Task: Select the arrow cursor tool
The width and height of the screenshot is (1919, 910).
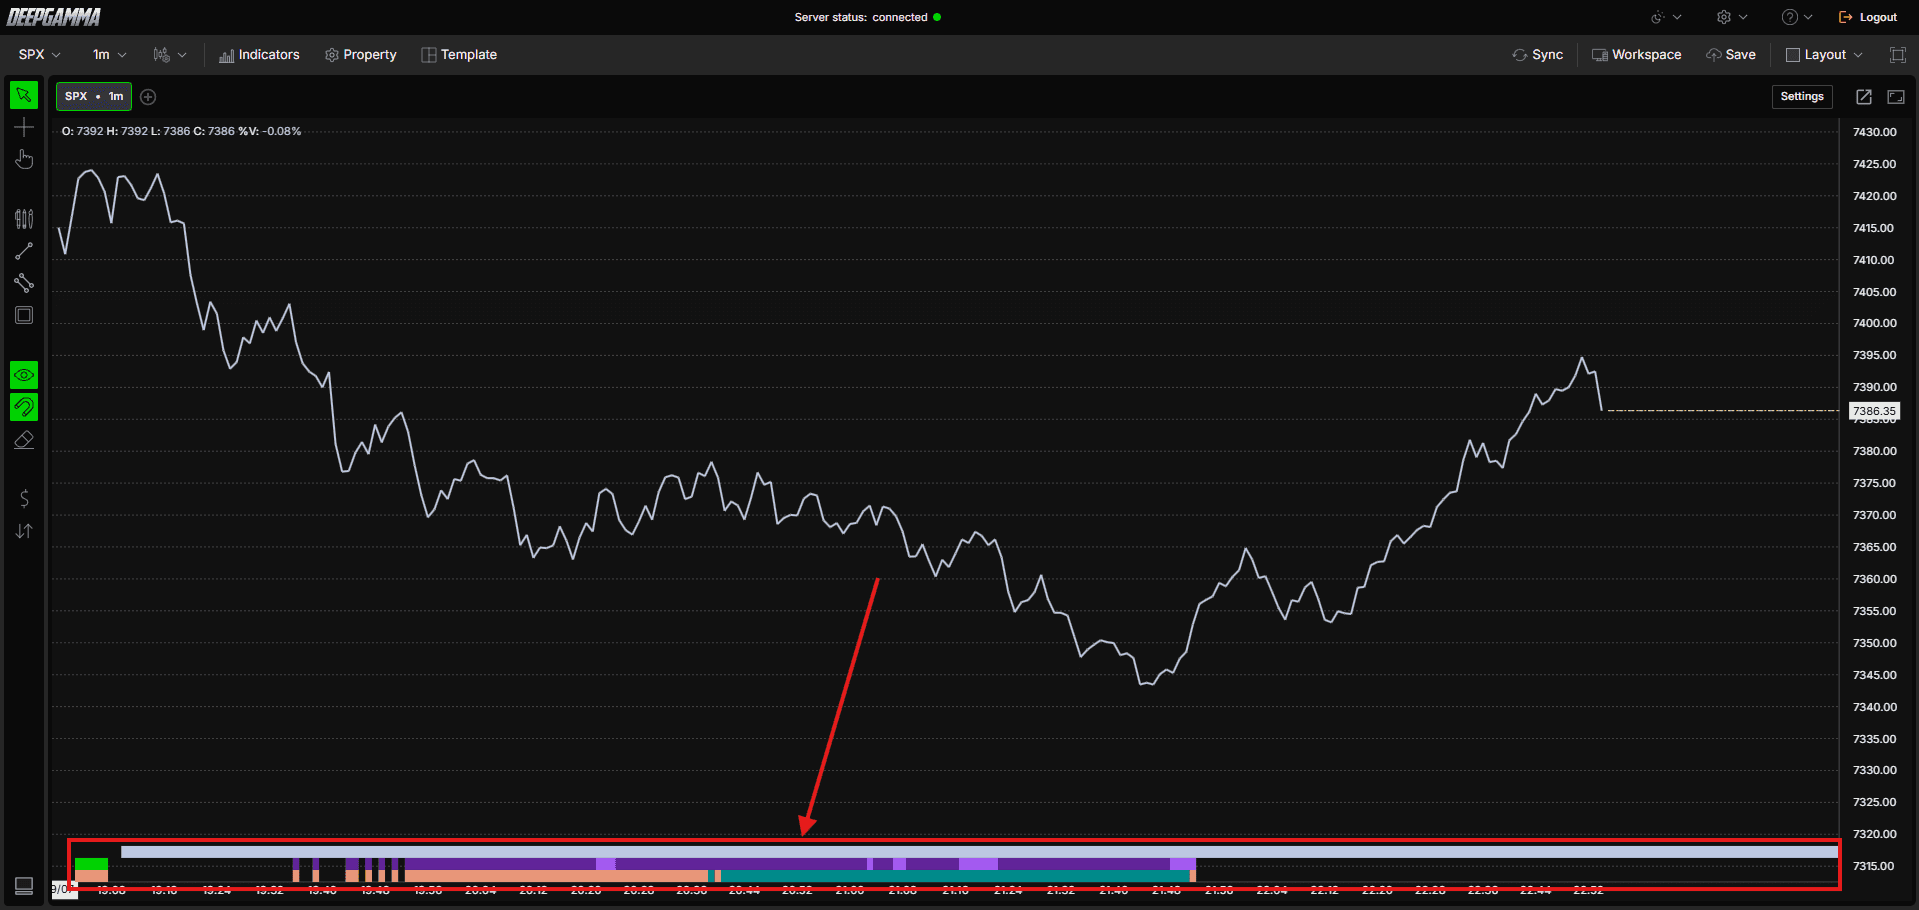Action: coord(24,95)
